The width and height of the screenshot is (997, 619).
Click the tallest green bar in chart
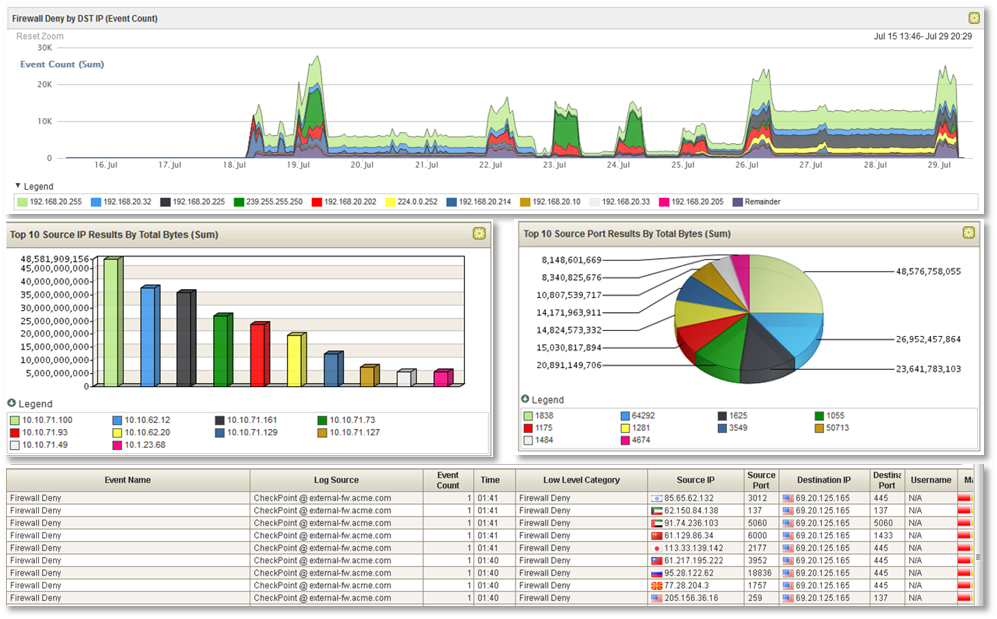coord(113,322)
